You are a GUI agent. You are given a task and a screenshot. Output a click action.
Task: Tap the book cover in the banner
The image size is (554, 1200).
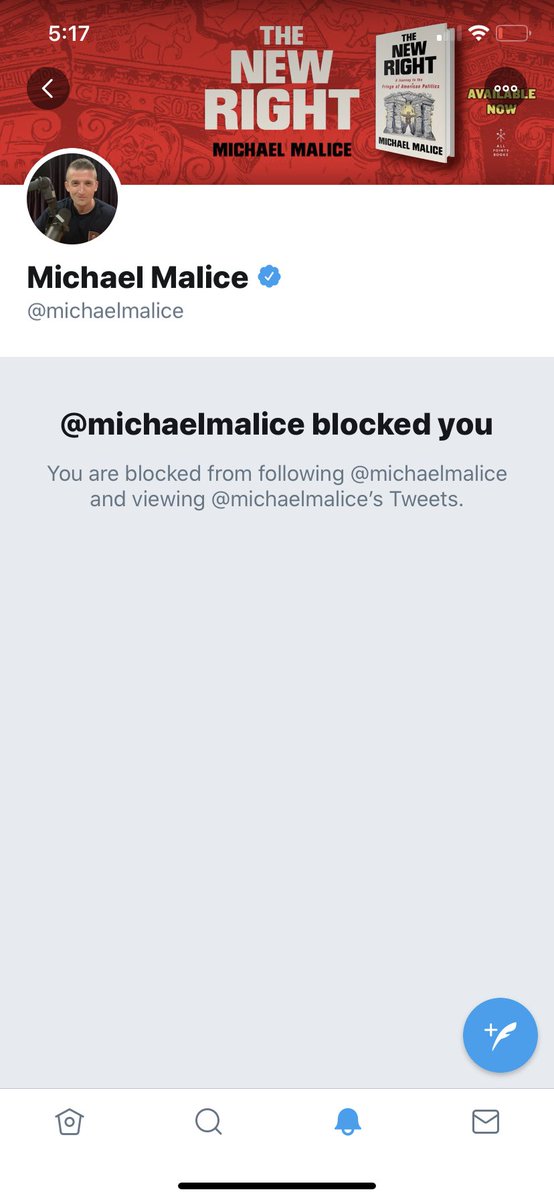pos(414,93)
